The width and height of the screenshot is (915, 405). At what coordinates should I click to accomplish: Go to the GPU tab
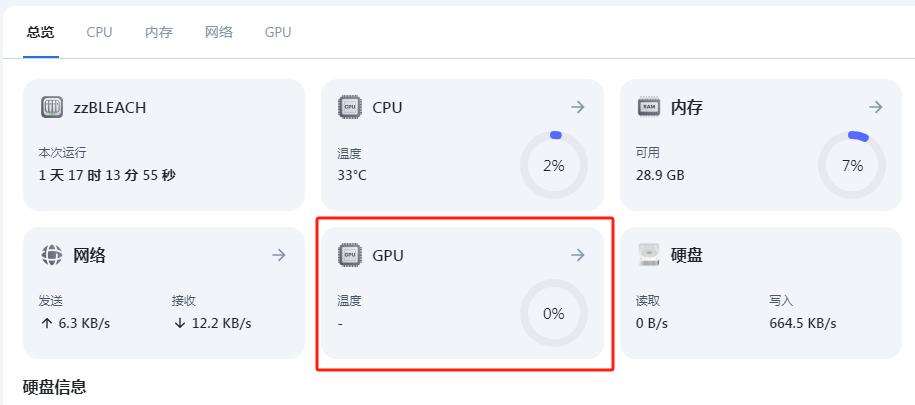278,32
